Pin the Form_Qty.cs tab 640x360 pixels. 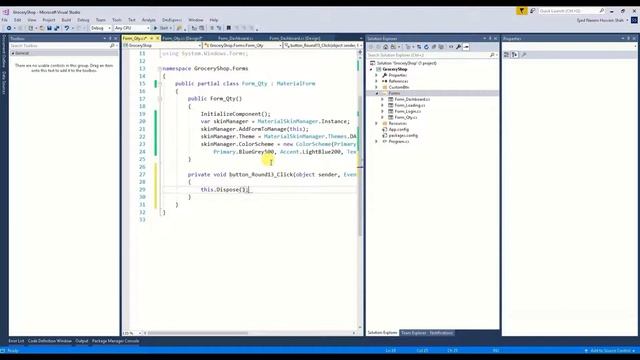(x=151, y=38)
